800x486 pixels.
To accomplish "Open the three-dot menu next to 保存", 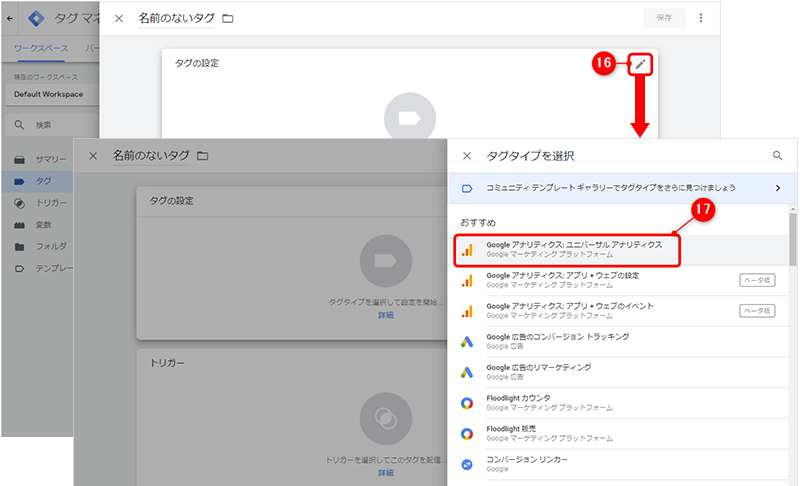I will coord(701,18).
